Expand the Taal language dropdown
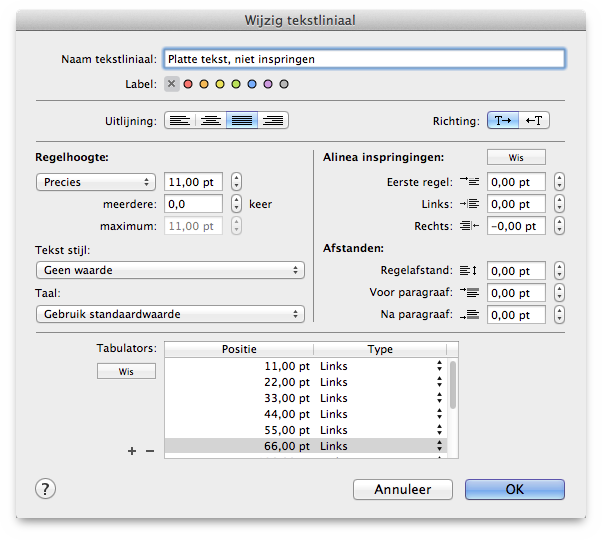This screenshot has height=540, width=602. [170, 314]
